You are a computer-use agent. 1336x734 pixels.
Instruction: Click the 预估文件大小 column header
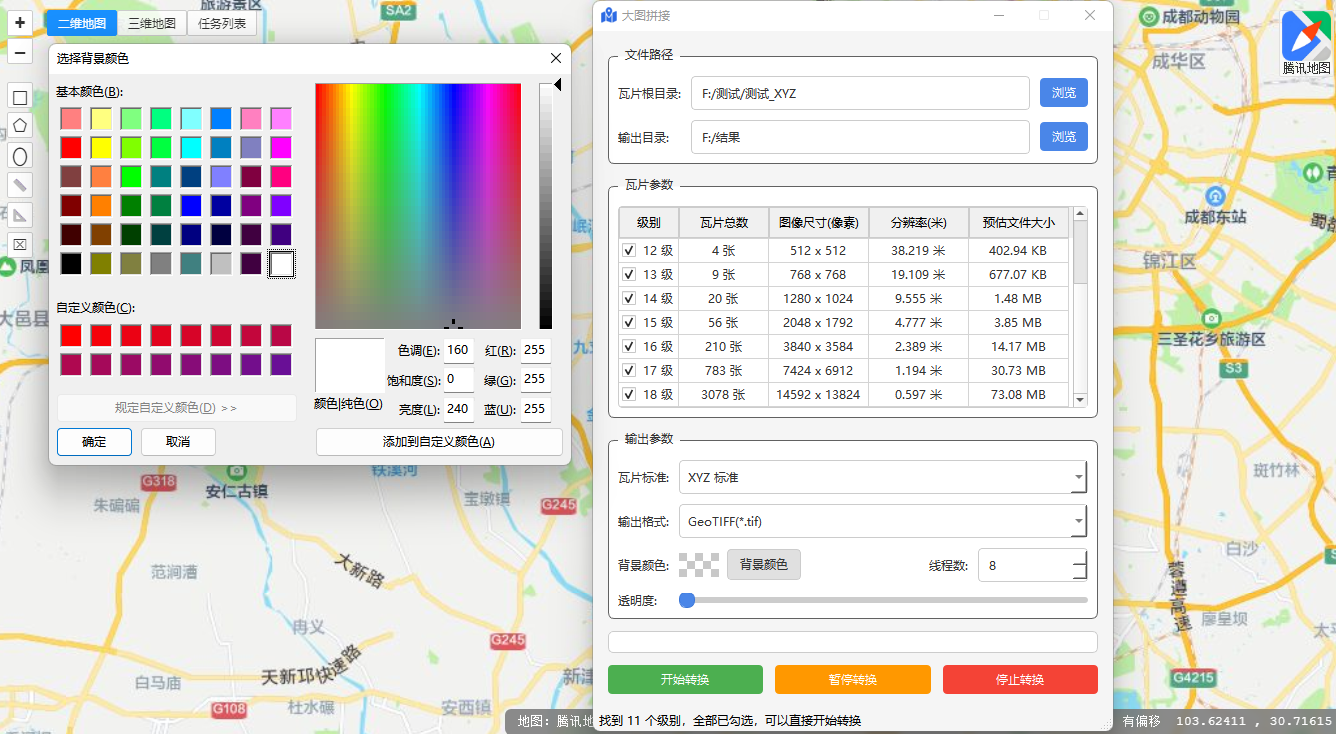coord(1019,223)
